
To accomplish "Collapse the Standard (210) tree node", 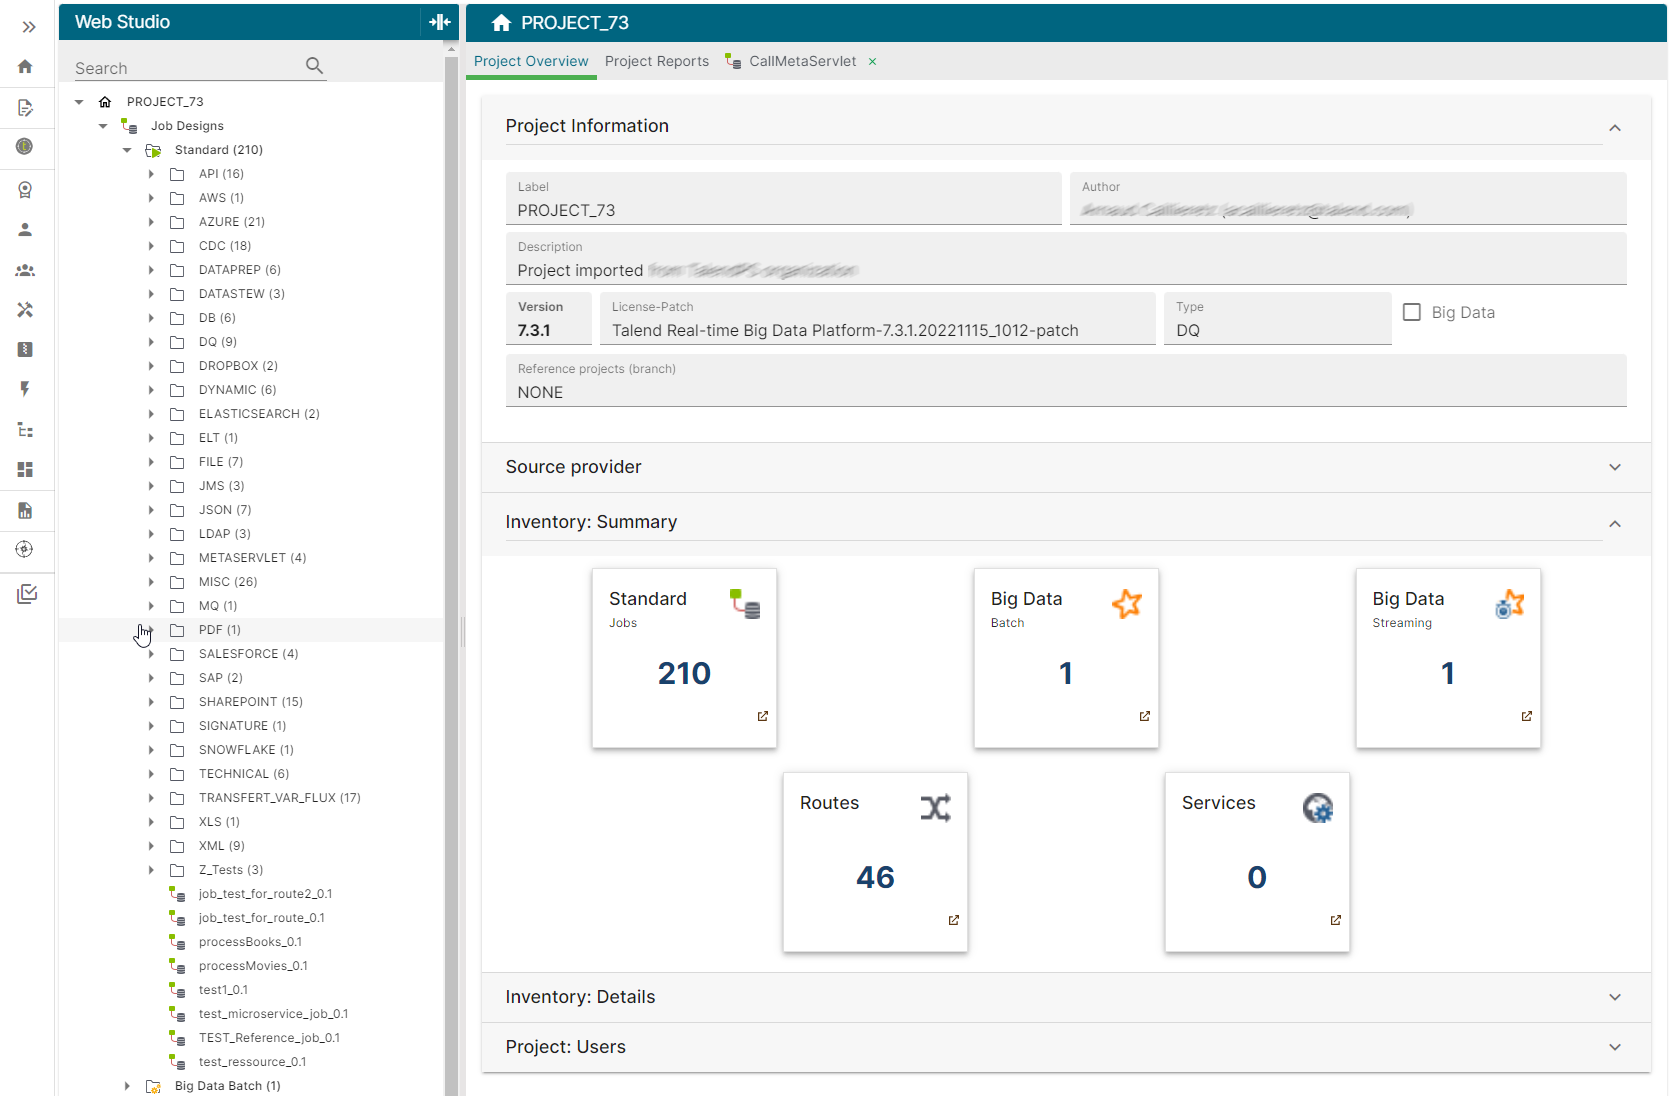I will (x=127, y=150).
